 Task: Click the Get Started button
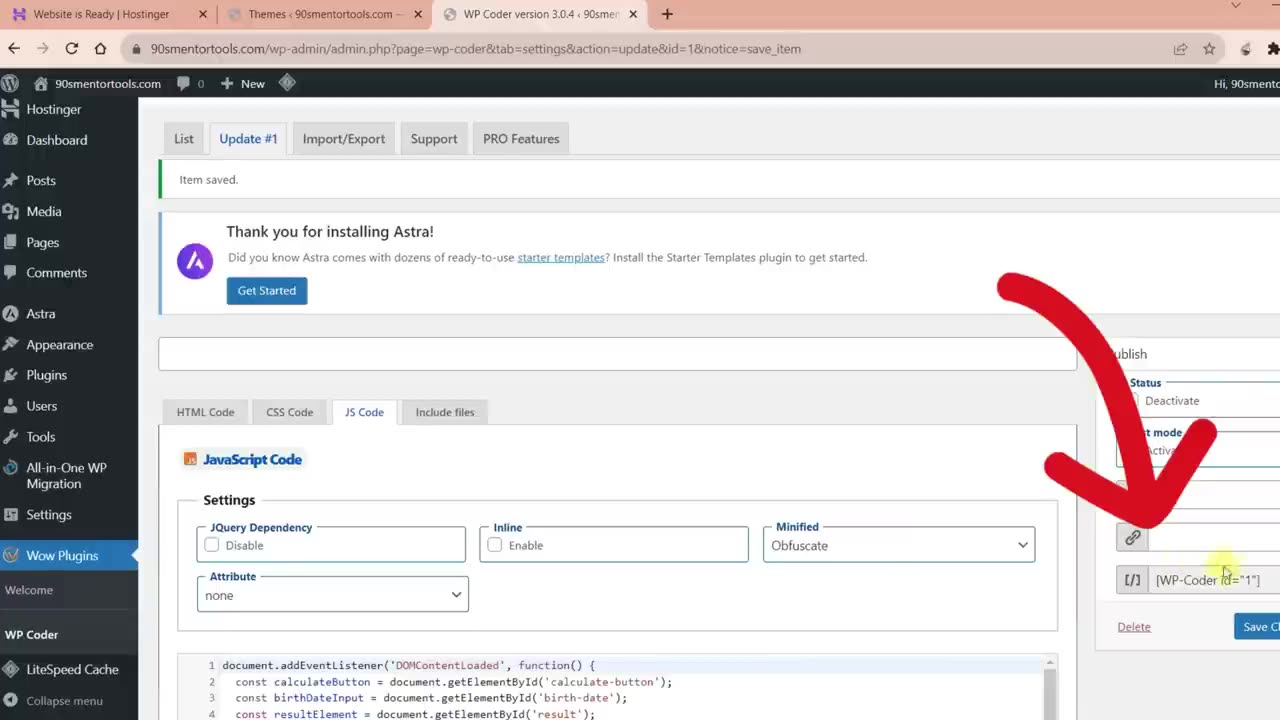267,291
